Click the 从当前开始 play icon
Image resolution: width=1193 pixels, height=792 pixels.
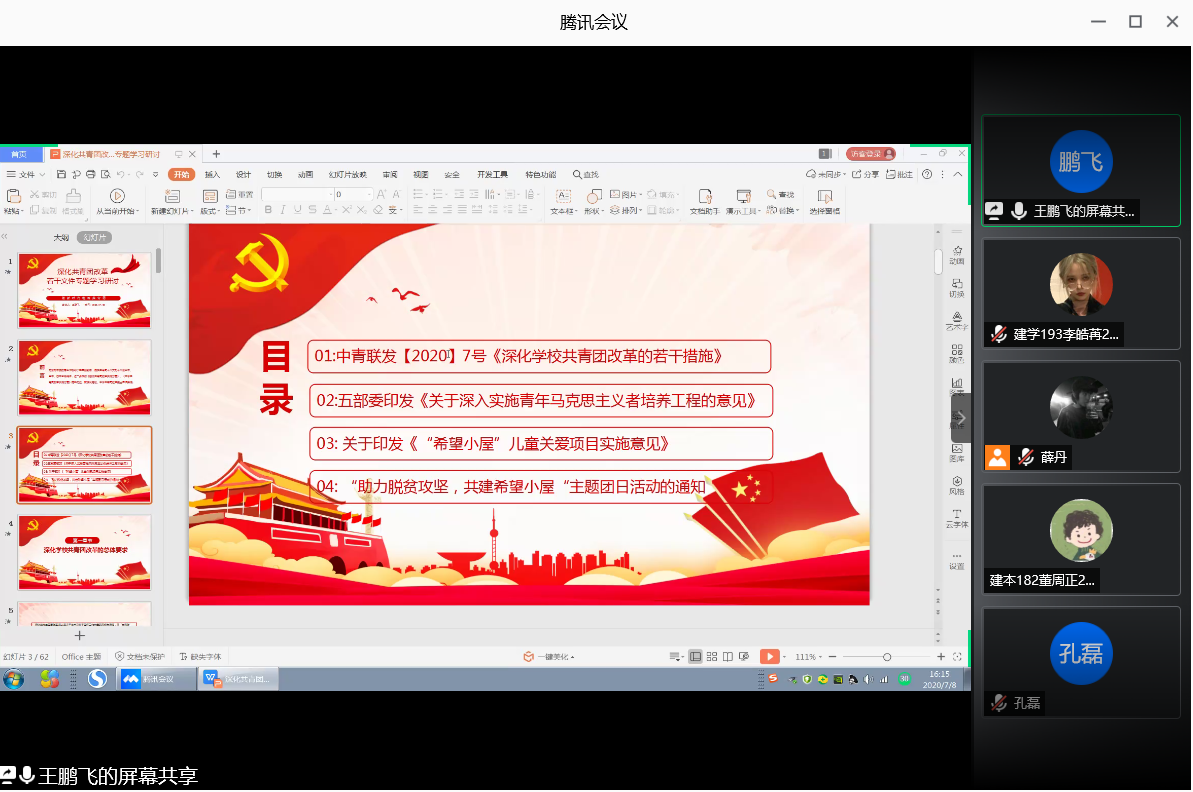tap(117, 196)
